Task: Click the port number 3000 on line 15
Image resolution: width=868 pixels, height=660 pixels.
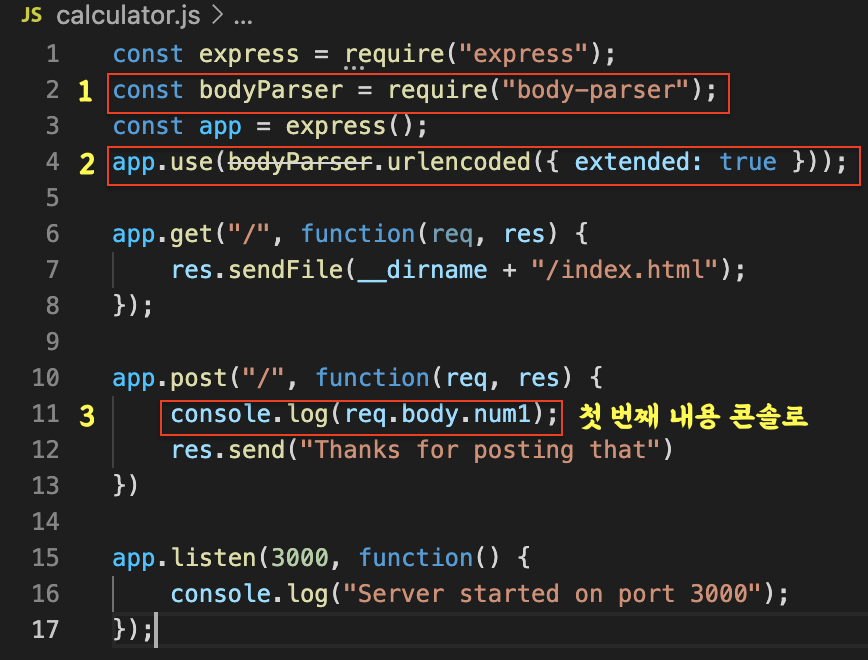Action: [x=299, y=558]
